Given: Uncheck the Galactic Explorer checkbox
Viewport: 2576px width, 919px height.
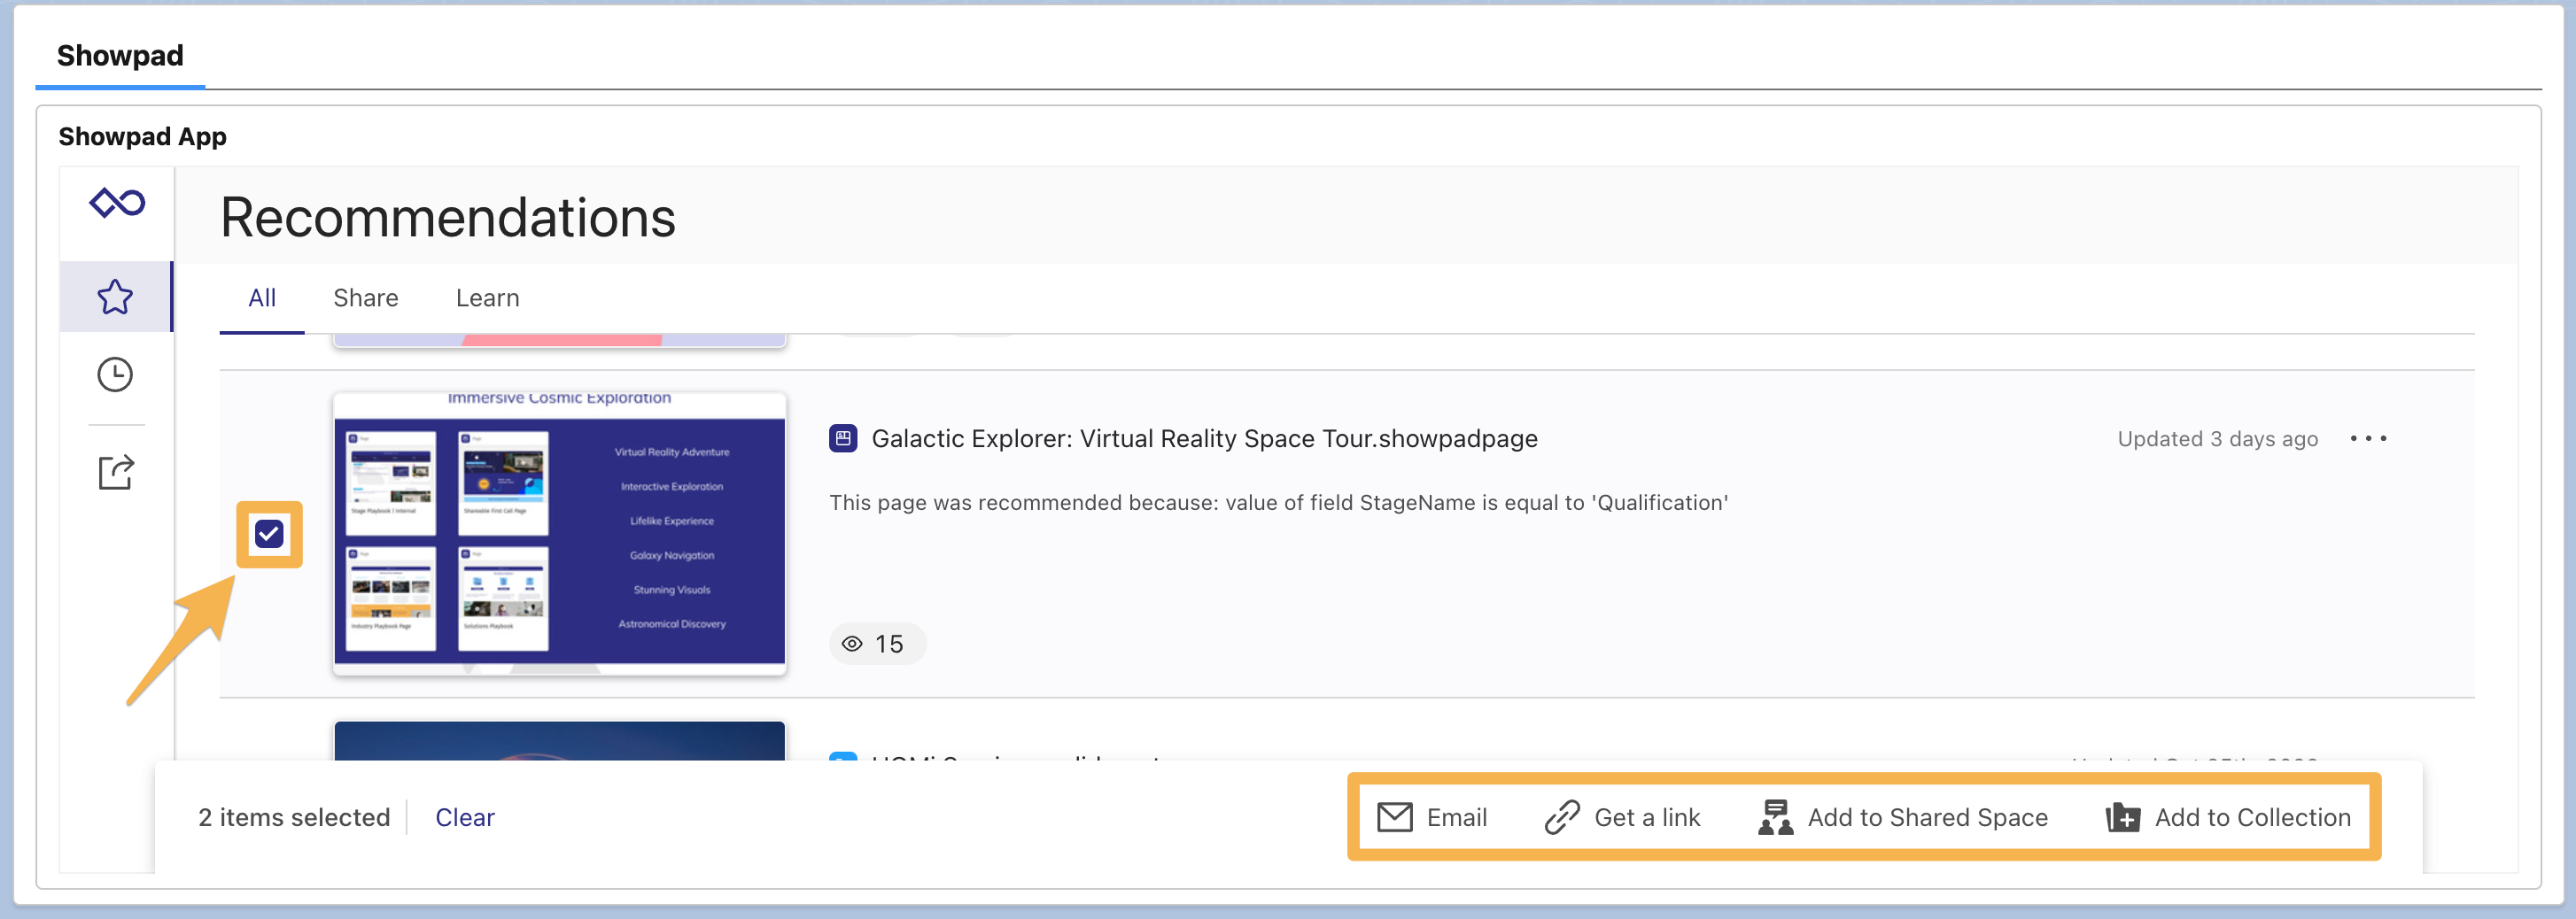Looking at the screenshot, I should pyautogui.click(x=269, y=534).
